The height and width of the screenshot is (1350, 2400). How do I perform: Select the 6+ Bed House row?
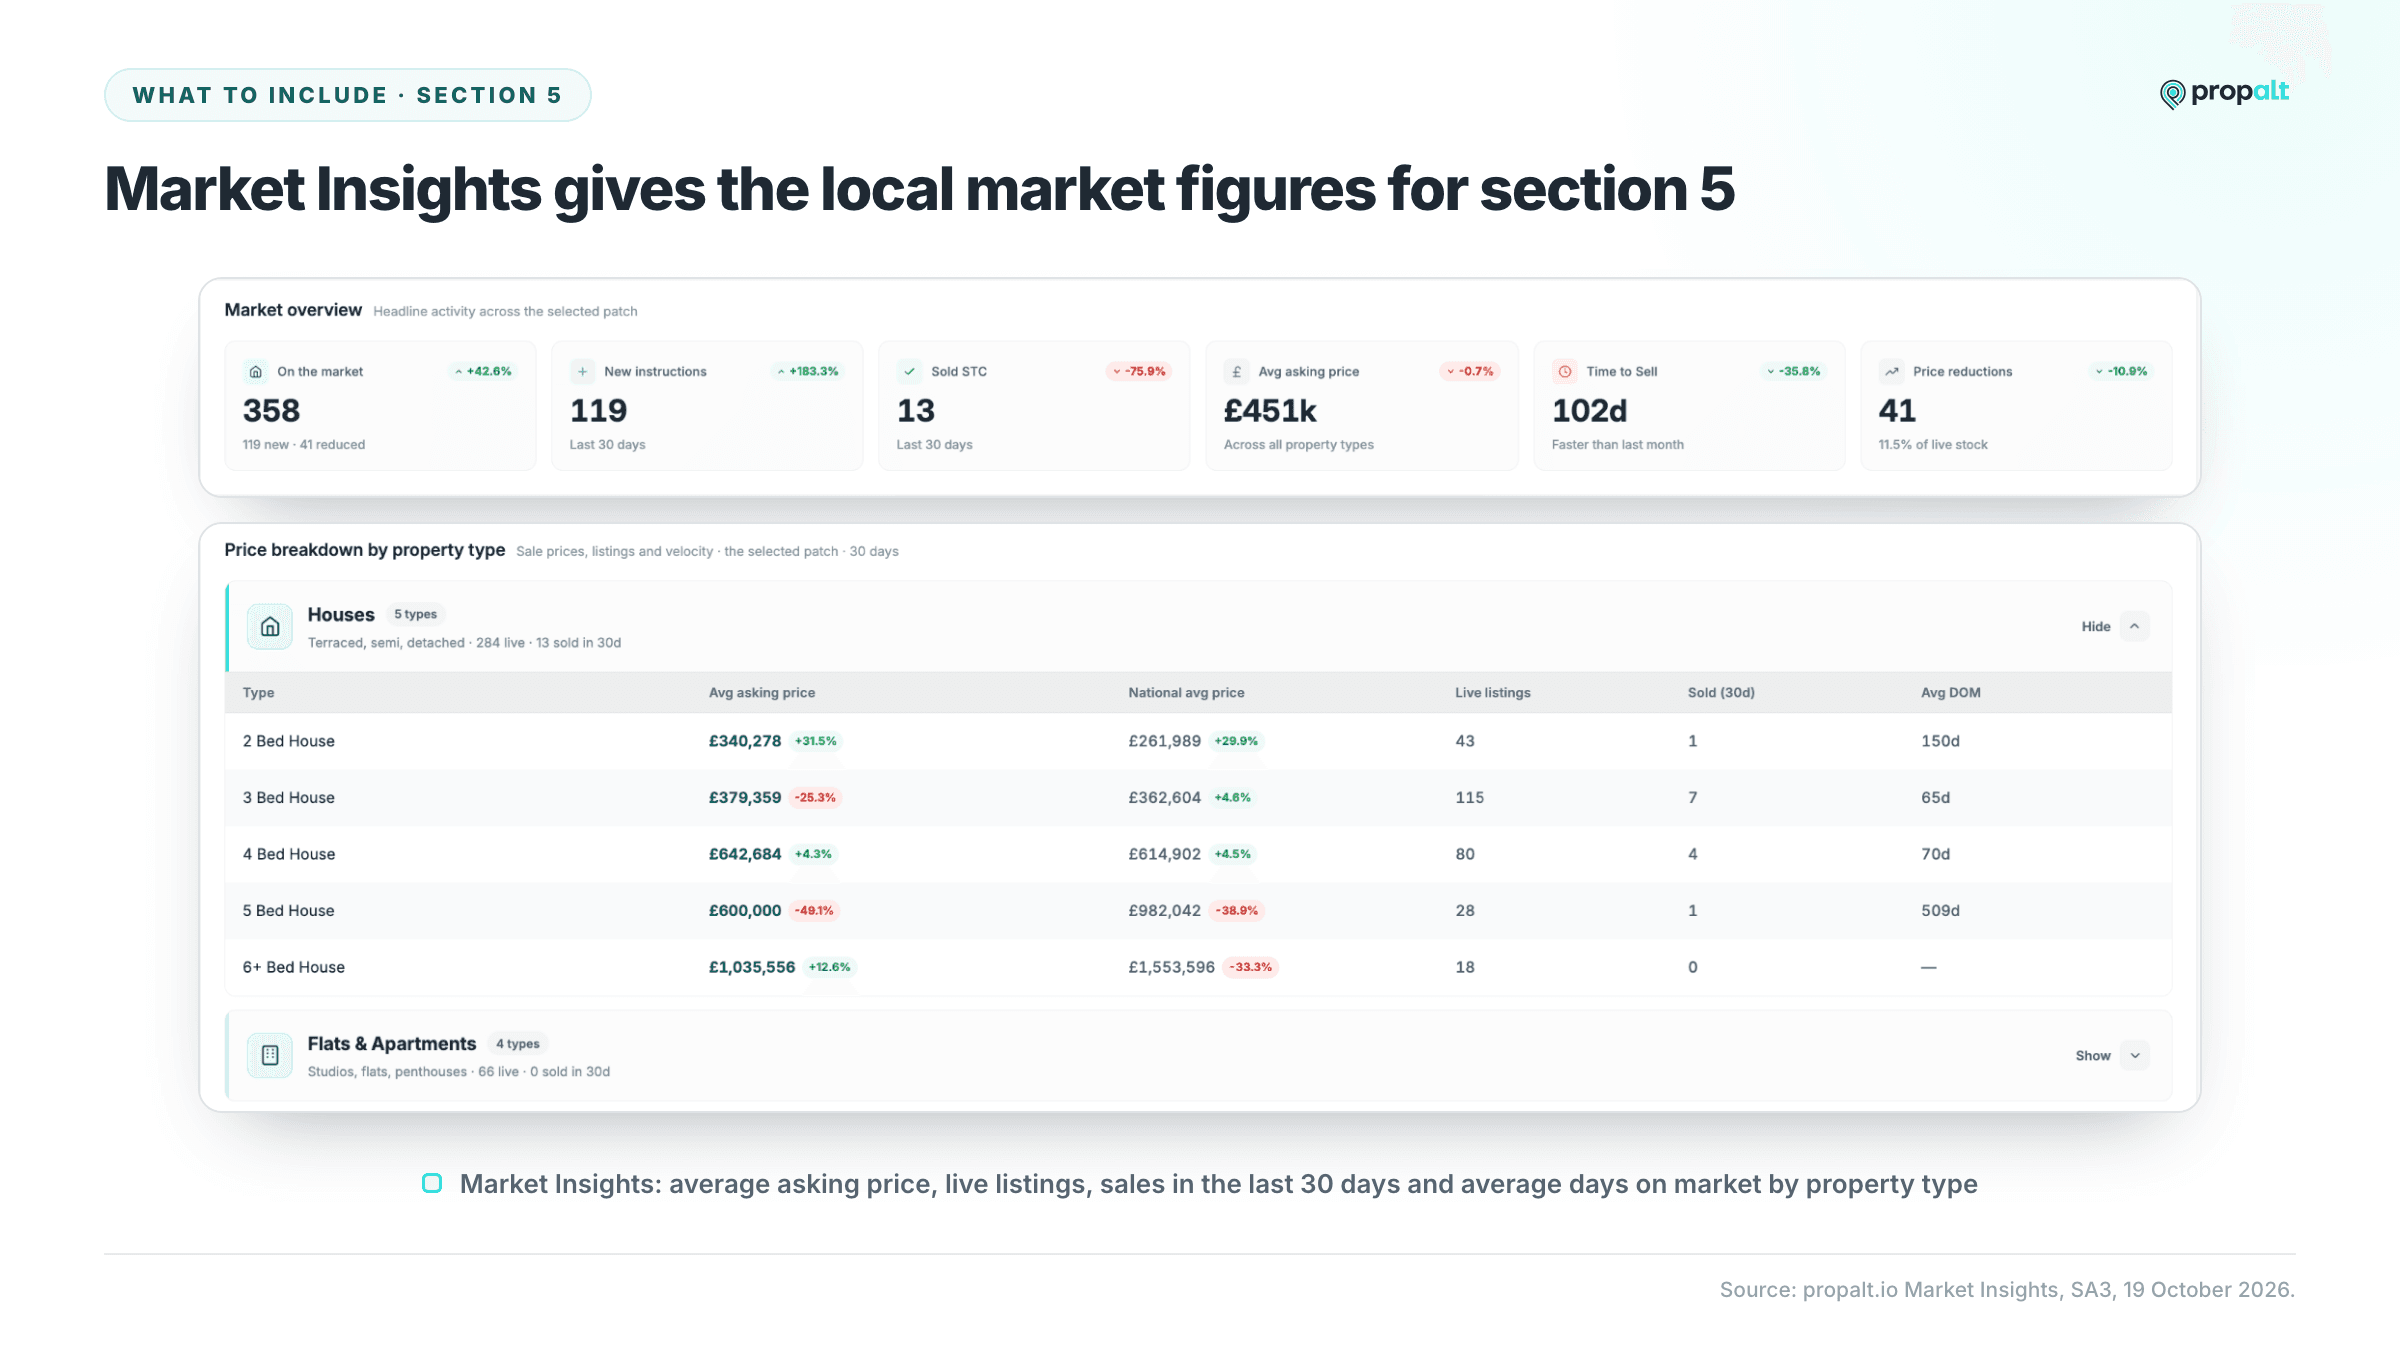(1199, 967)
